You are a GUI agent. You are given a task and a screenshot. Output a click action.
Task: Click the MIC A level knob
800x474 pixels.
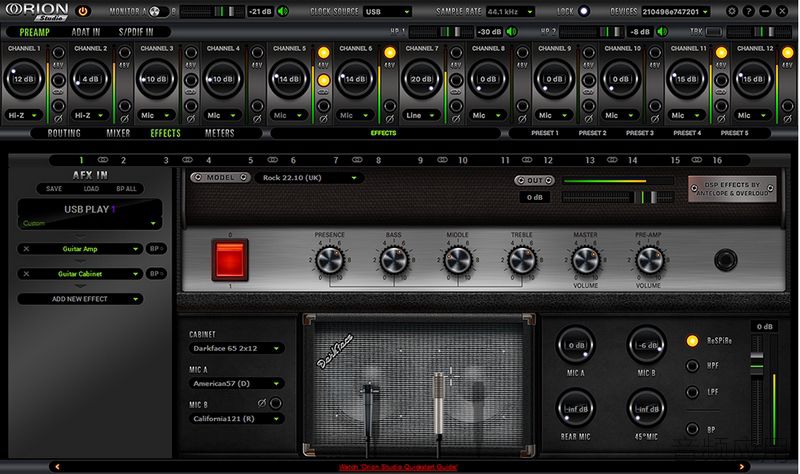point(576,345)
